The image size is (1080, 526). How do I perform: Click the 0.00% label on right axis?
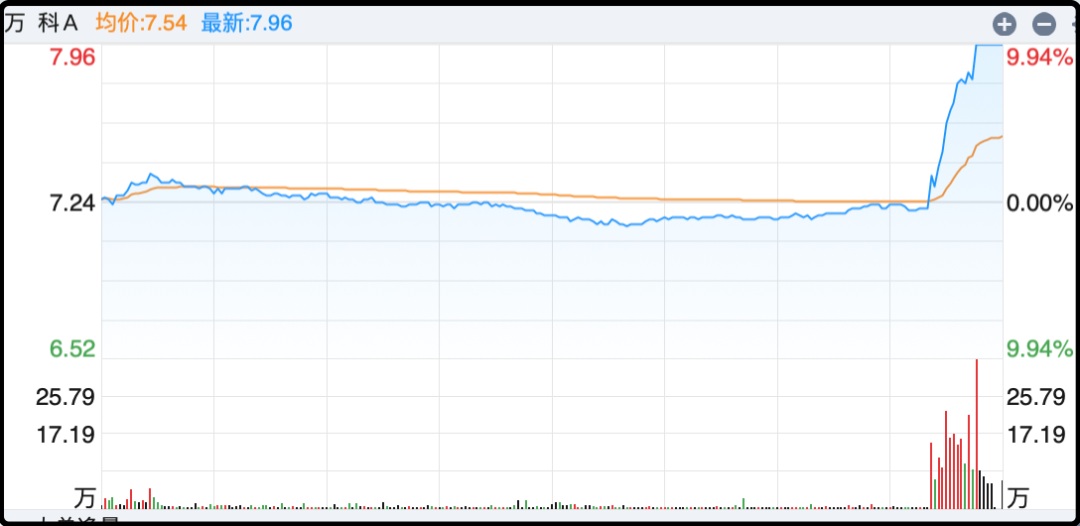[1039, 203]
